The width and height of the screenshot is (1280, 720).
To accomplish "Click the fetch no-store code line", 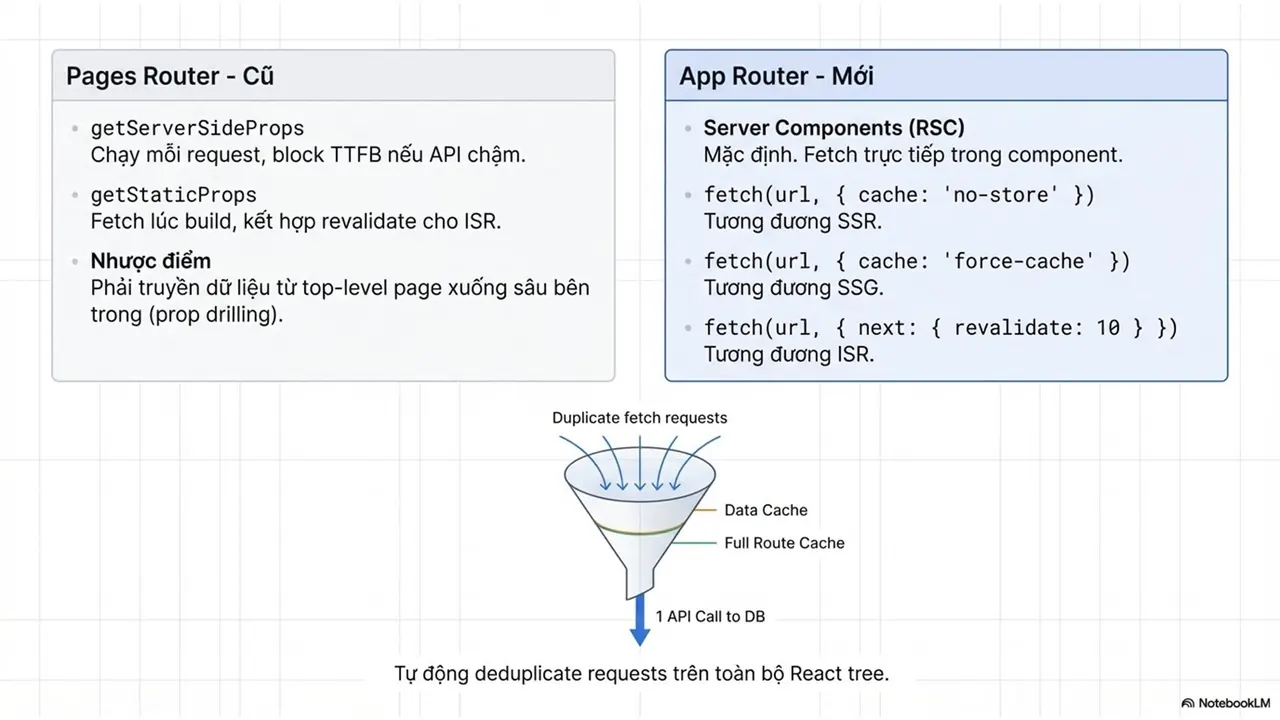I will (899, 195).
